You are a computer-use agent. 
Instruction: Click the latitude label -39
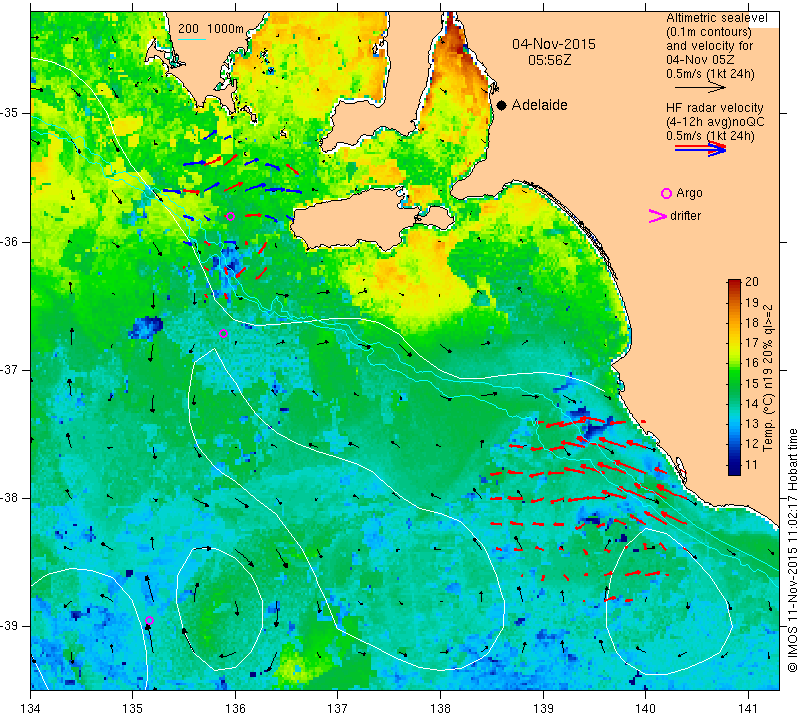pyautogui.click(x=9, y=626)
